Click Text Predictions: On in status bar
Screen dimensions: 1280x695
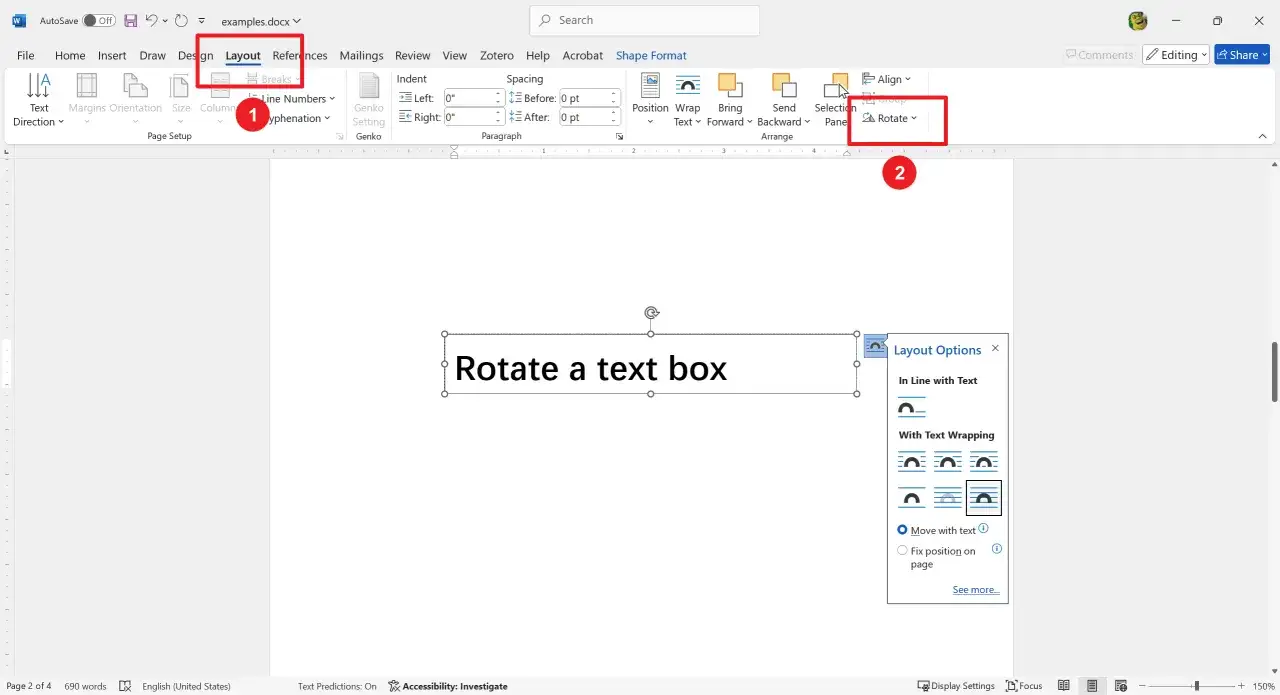(x=337, y=686)
